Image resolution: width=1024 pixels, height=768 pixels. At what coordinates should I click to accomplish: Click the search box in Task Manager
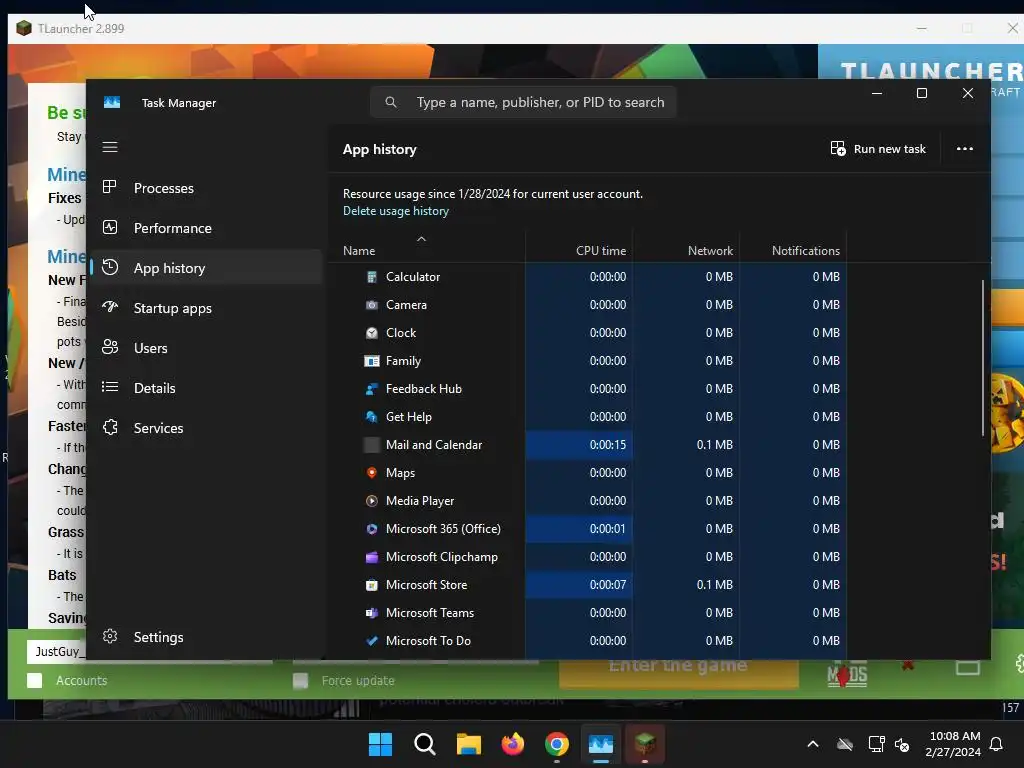tap(523, 103)
